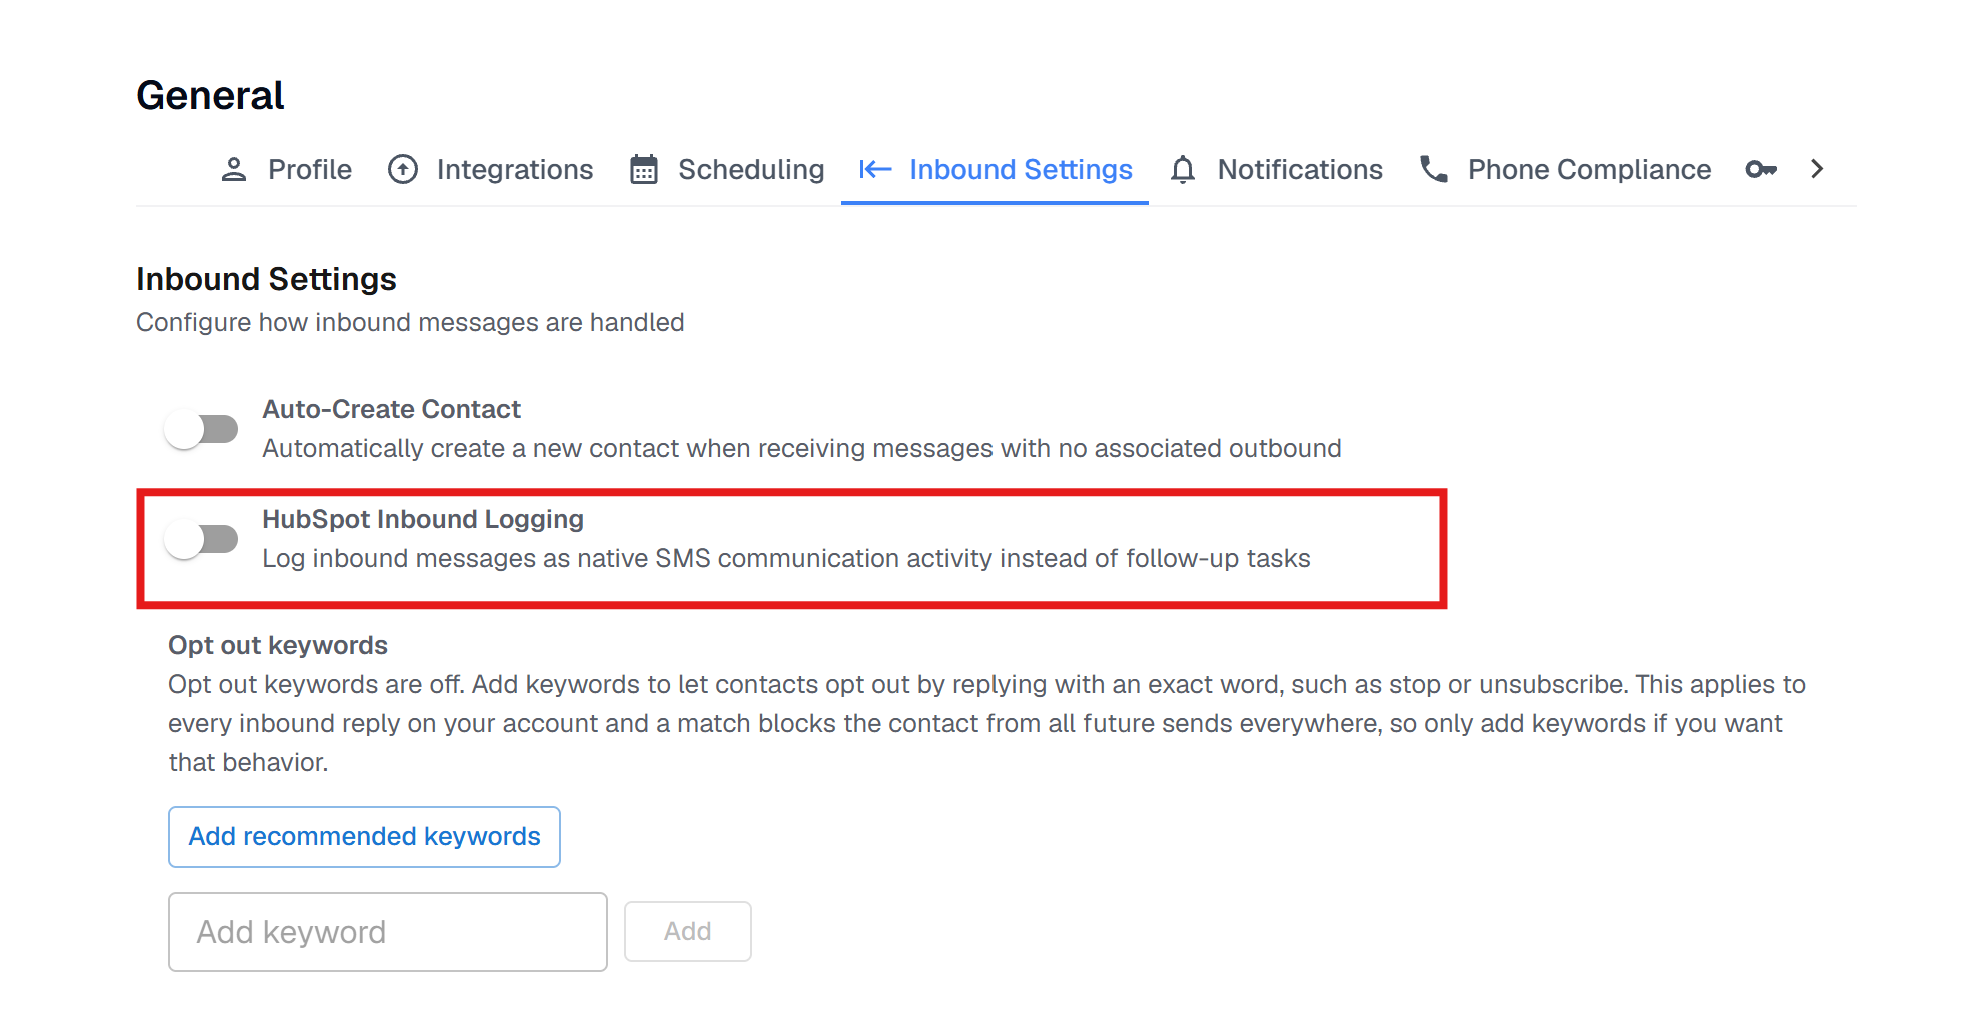The width and height of the screenshot is (1978, 1016).
Task: Click the Auto-Create Contact label
Action: point(391,409)
